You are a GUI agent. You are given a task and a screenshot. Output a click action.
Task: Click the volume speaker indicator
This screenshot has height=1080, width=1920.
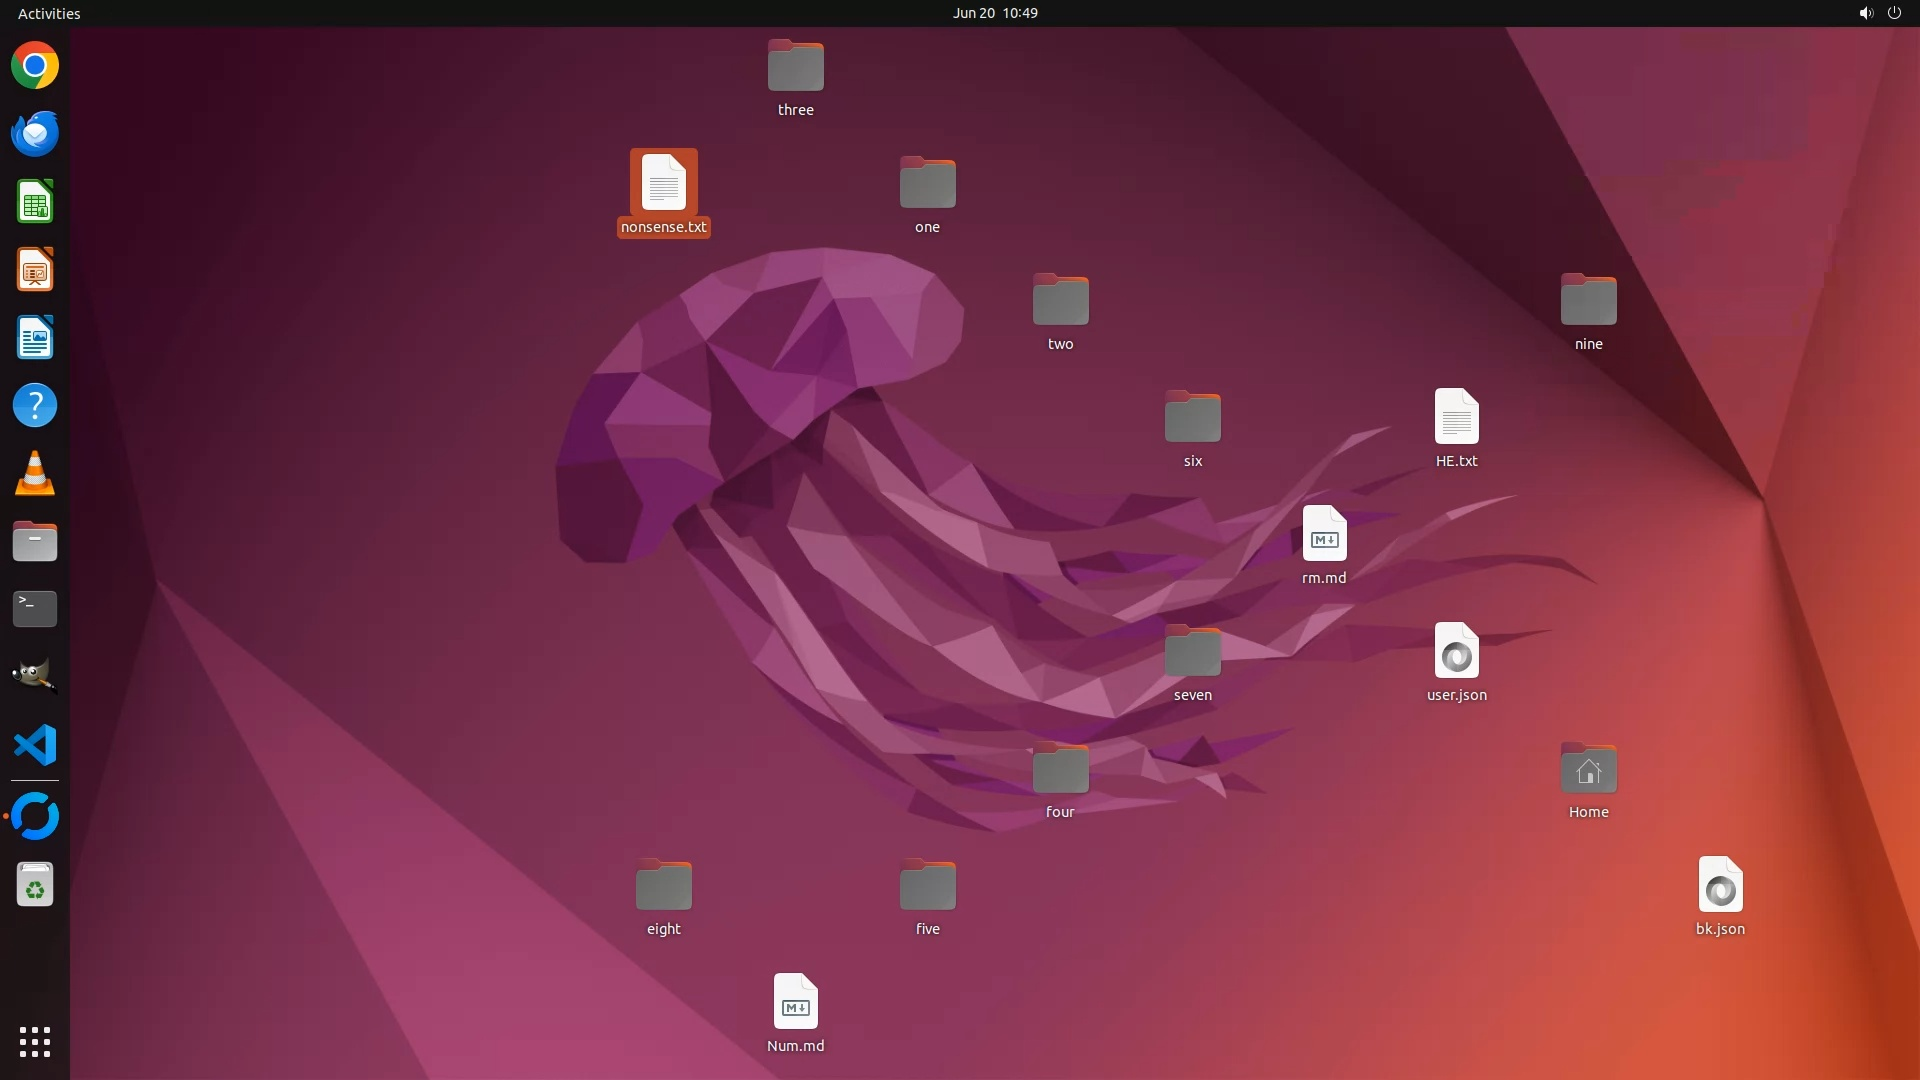(x=1865, y=13)
